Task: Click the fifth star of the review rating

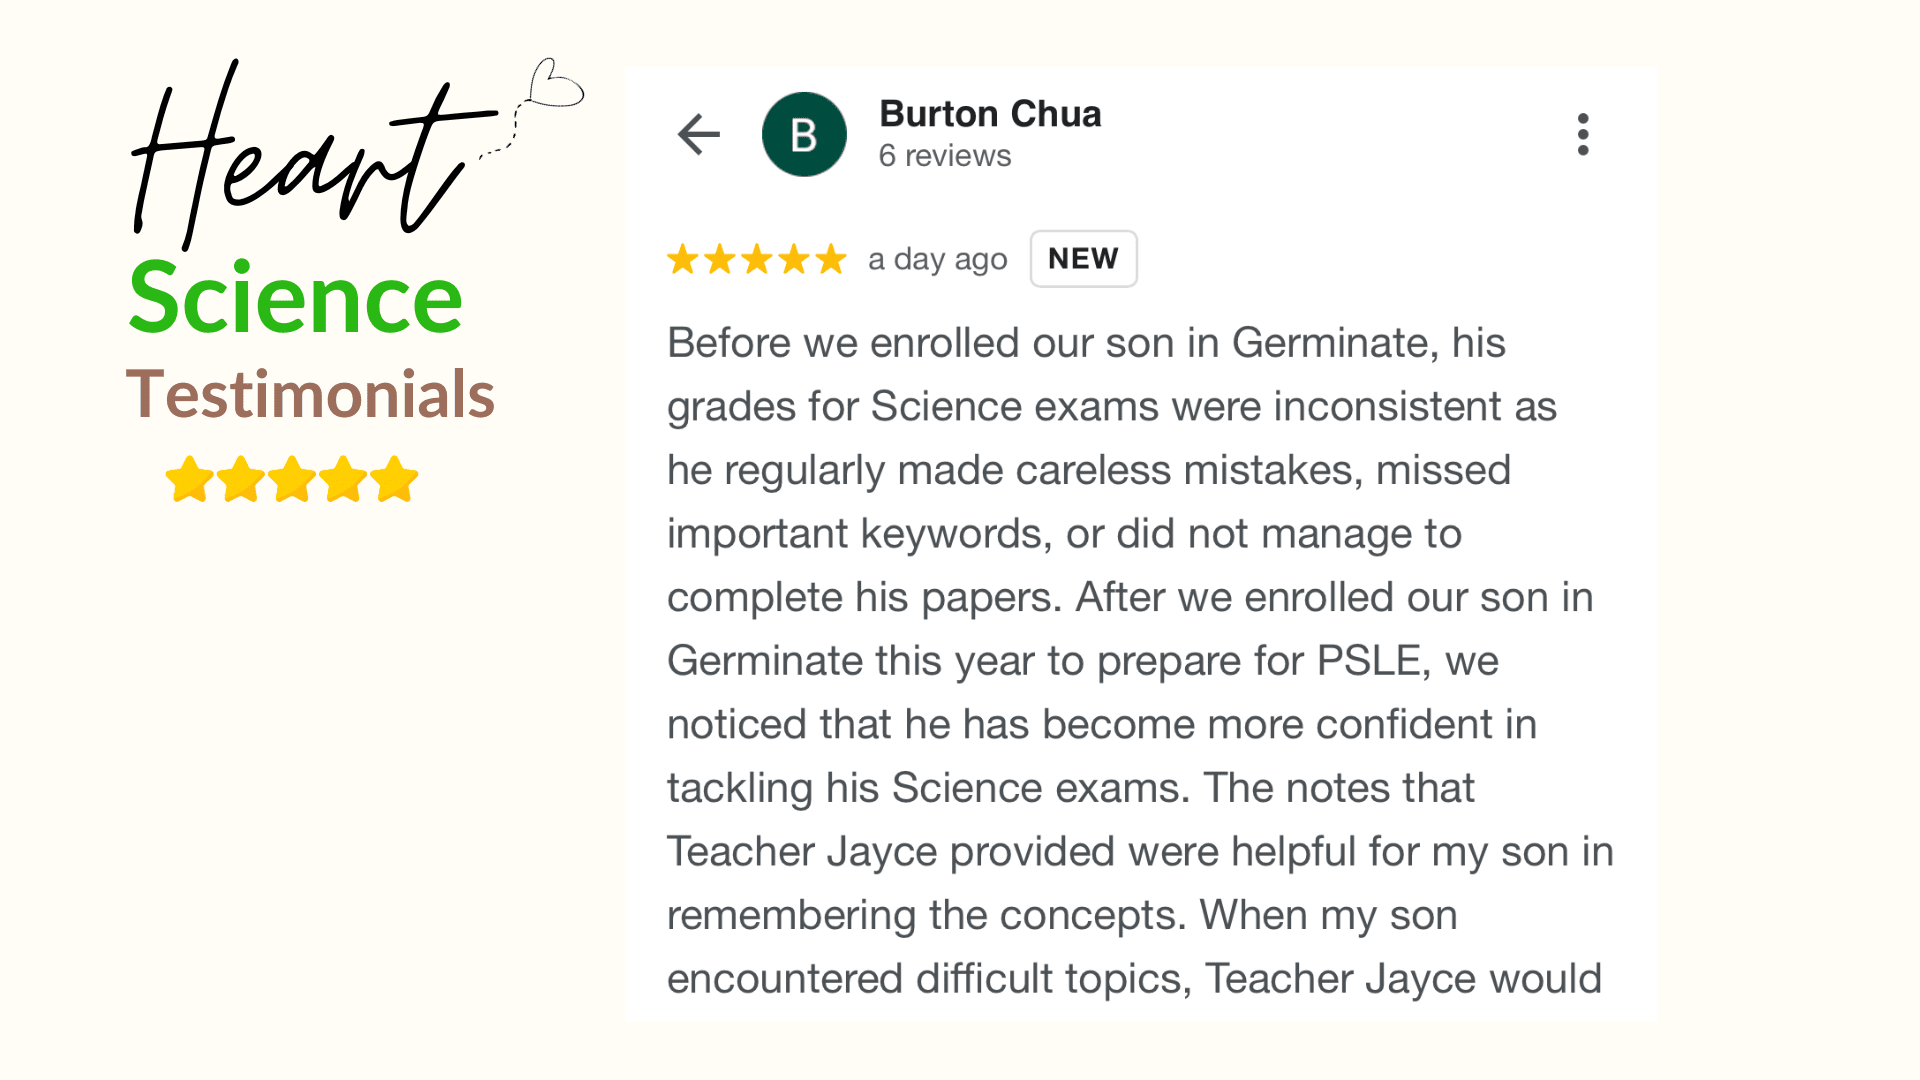Action: pyautogui.click(x=830, y=259)
